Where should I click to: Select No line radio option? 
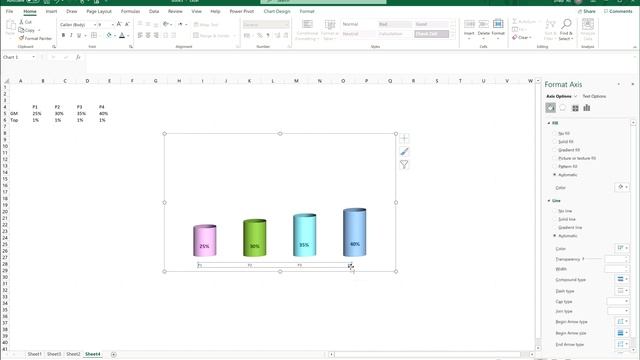[x=555, y=211]
